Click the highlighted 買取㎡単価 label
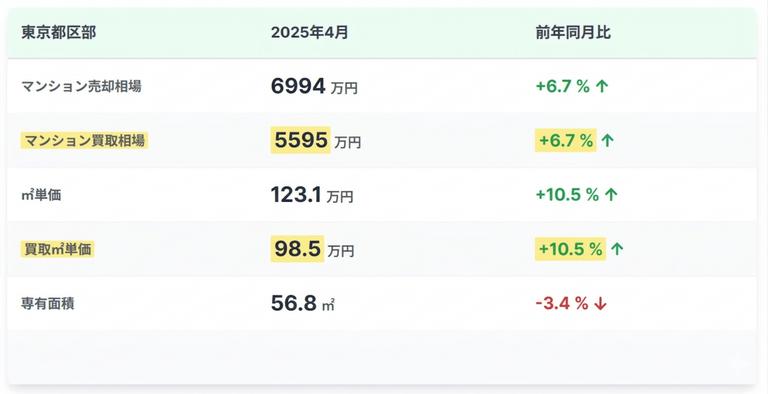This screenshot has width=768, height=394. pos(57,249)
